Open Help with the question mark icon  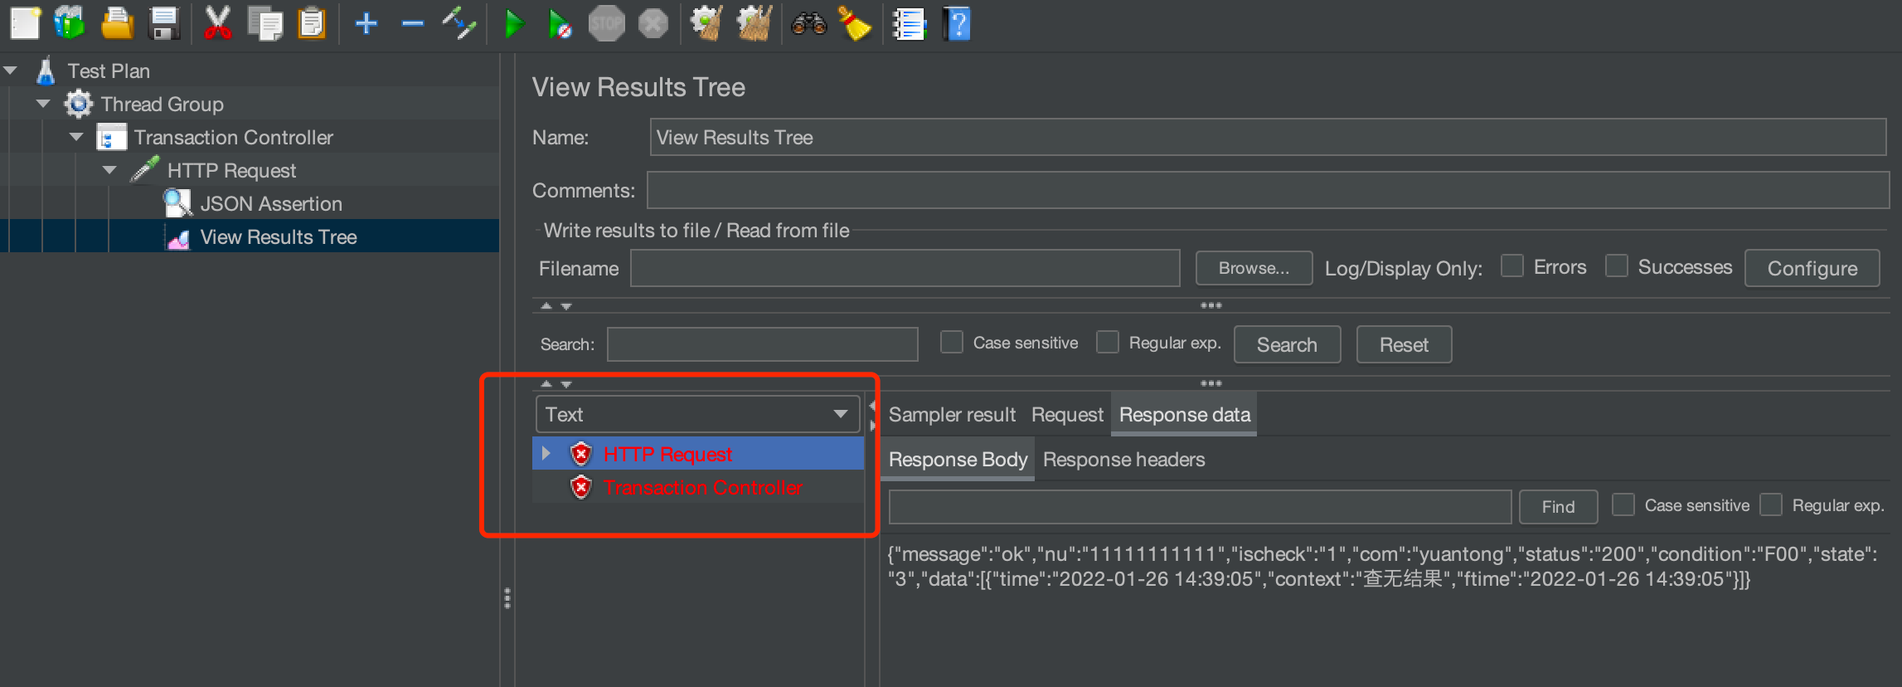pos(956,24)
